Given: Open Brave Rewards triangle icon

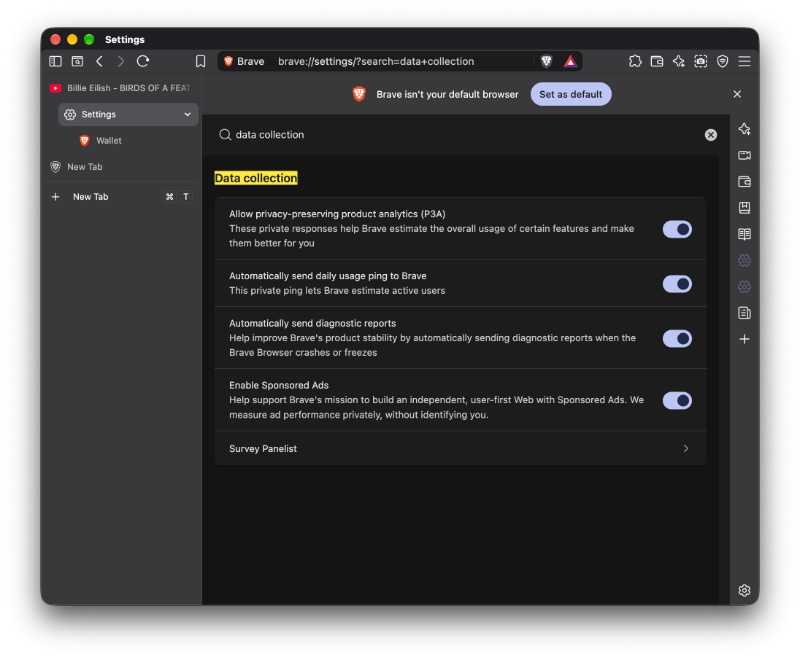Looking at the screenshot, I should tap(570, 61).
